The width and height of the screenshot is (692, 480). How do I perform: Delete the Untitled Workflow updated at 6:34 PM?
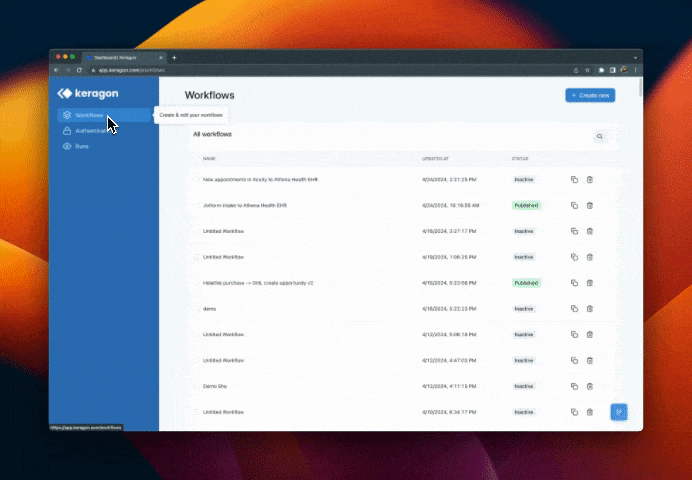590,412
